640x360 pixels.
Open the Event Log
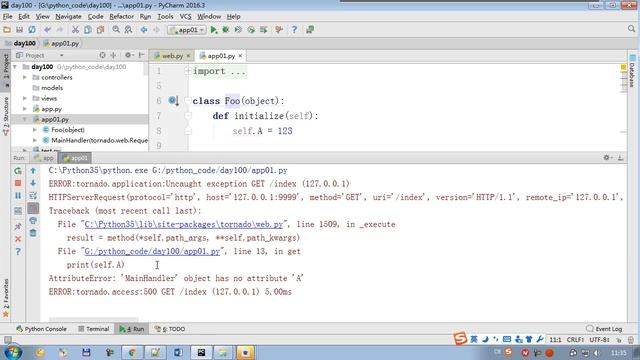(x=604, y=329)
